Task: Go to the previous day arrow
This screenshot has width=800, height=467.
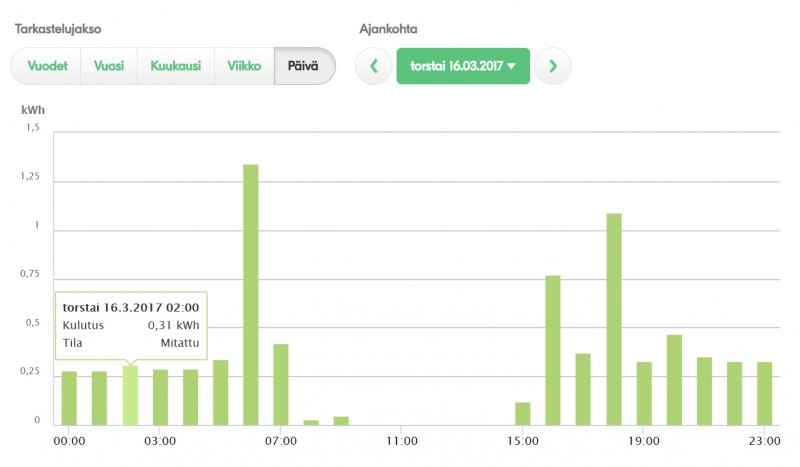Action: click(x=374, y=67)
